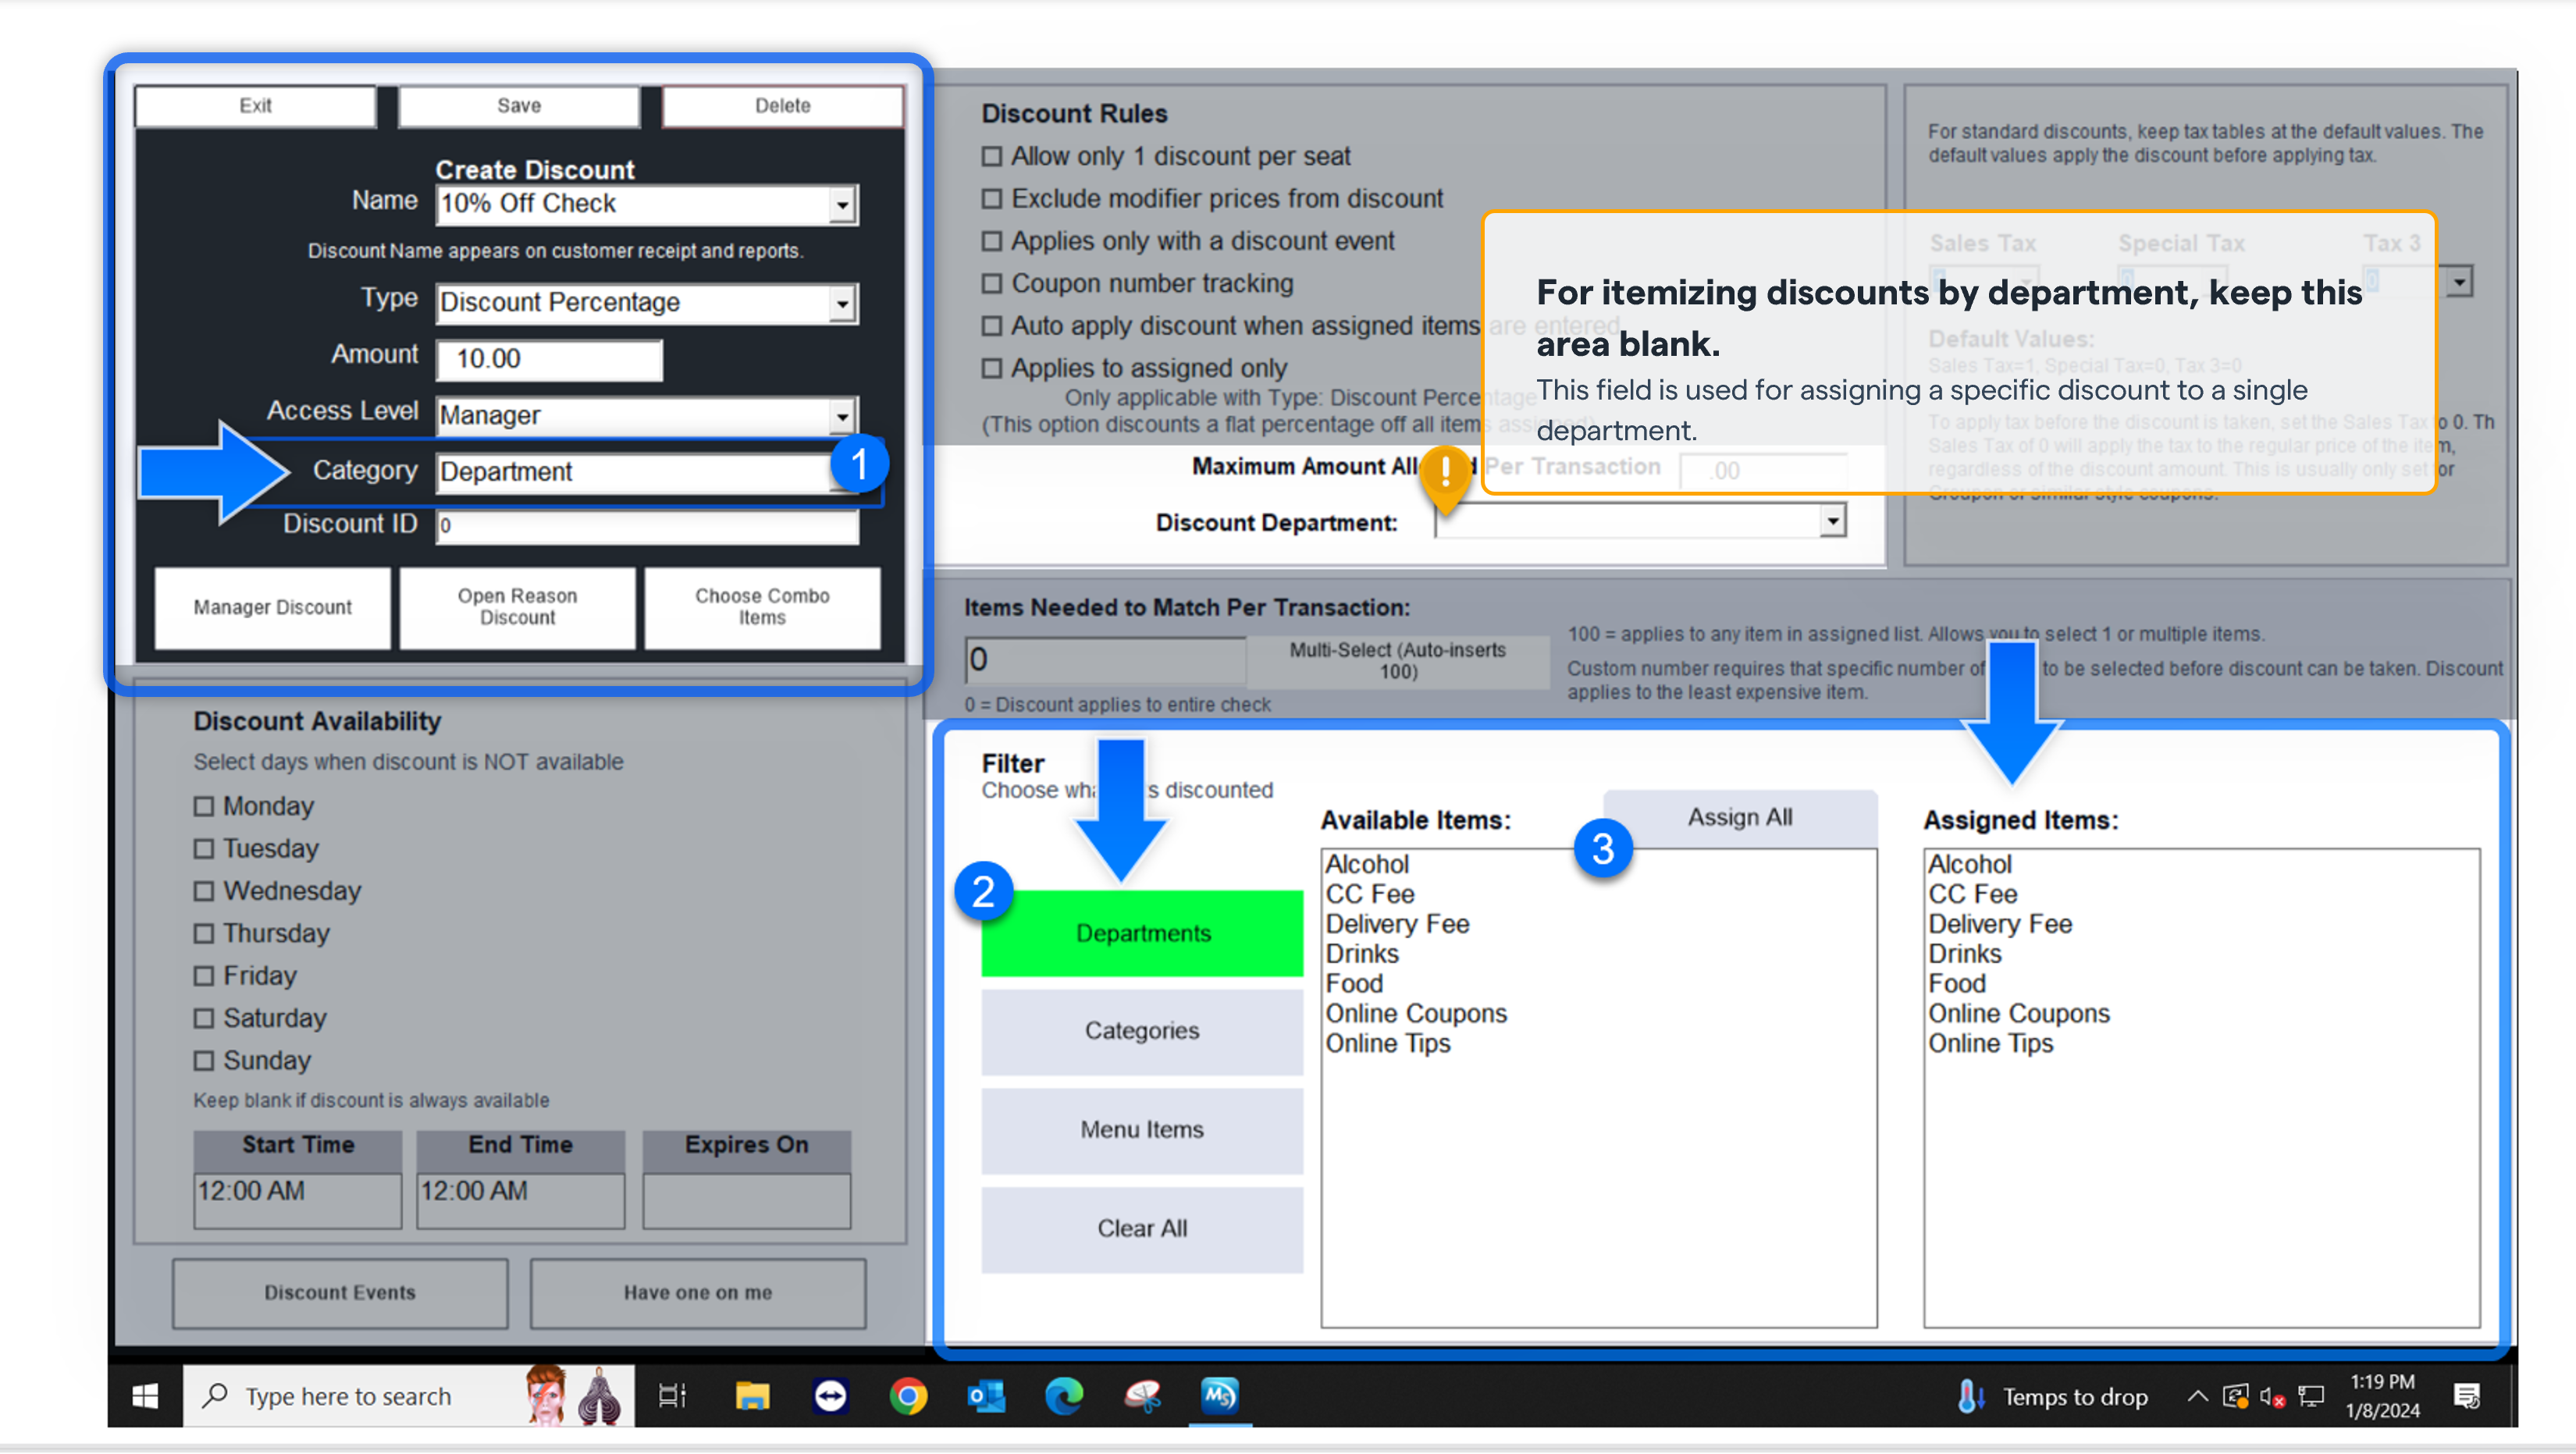
Task: Check the Coupon number tracking box
Action: click(x=991, y=284)
